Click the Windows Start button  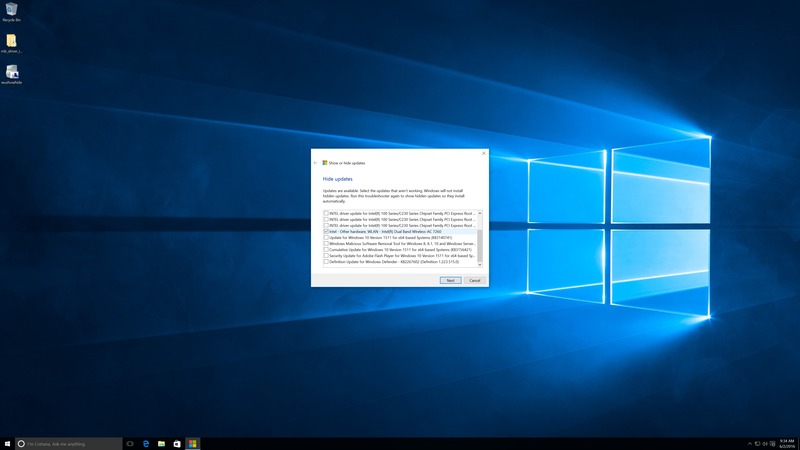click(8, 443)
